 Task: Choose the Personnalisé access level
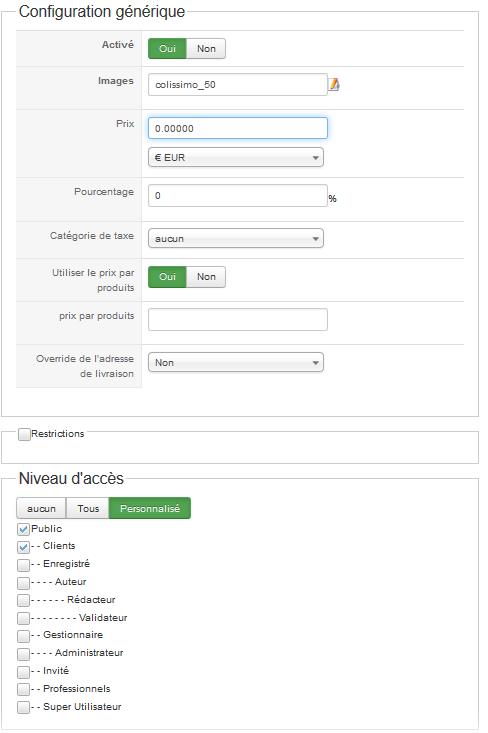coord(150,508)
